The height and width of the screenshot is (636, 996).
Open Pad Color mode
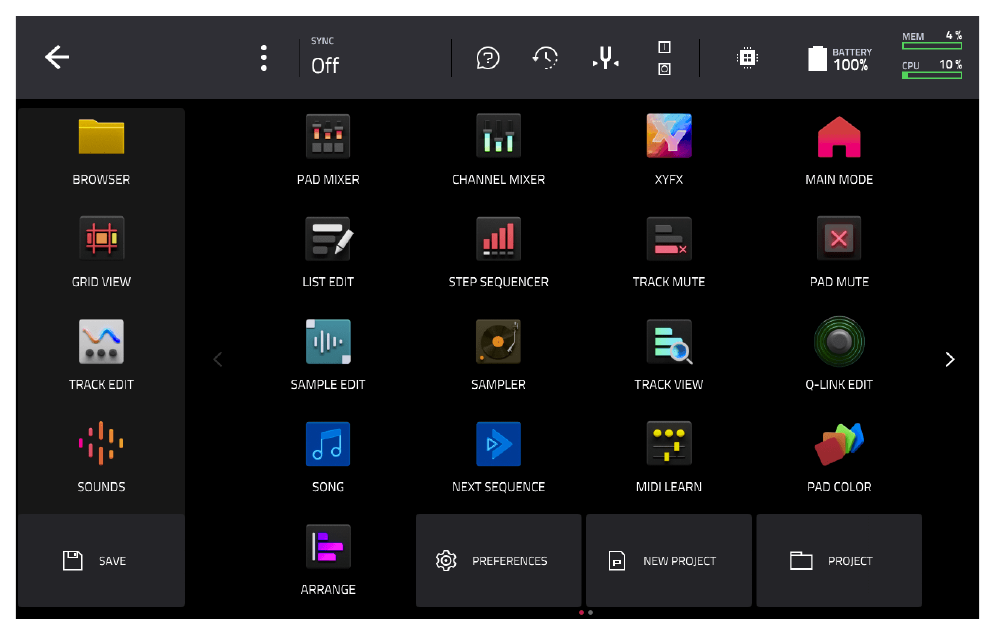coord(838,457)
